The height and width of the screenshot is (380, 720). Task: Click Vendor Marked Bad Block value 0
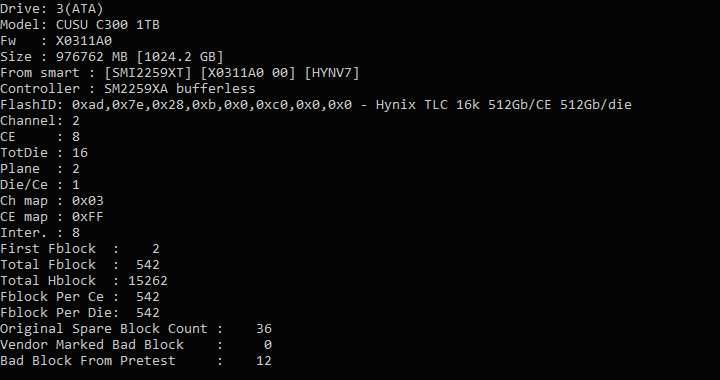tap(268, 345)
